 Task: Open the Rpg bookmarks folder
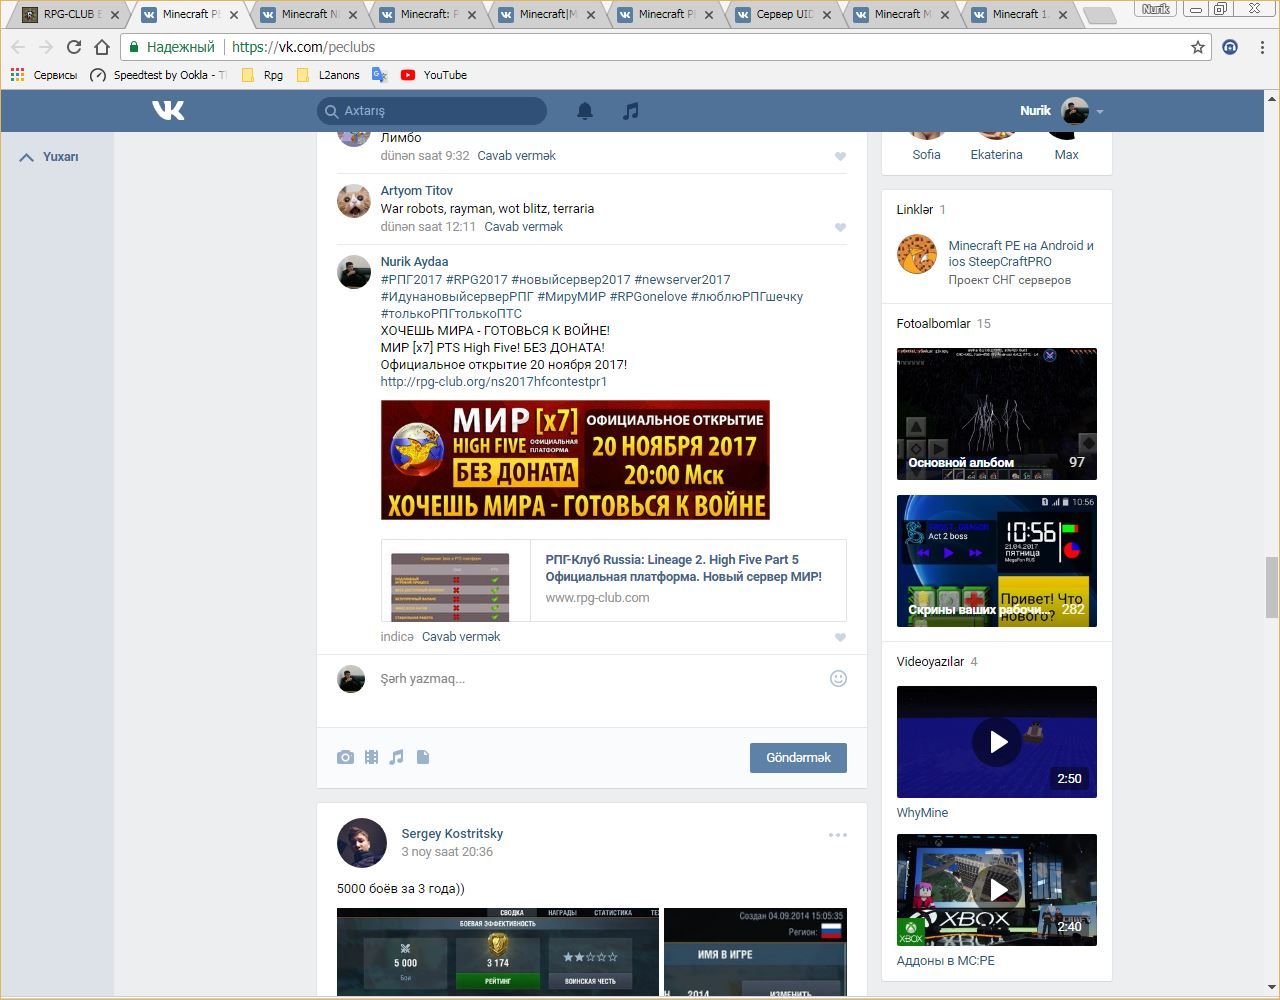[x=262, y=75]
